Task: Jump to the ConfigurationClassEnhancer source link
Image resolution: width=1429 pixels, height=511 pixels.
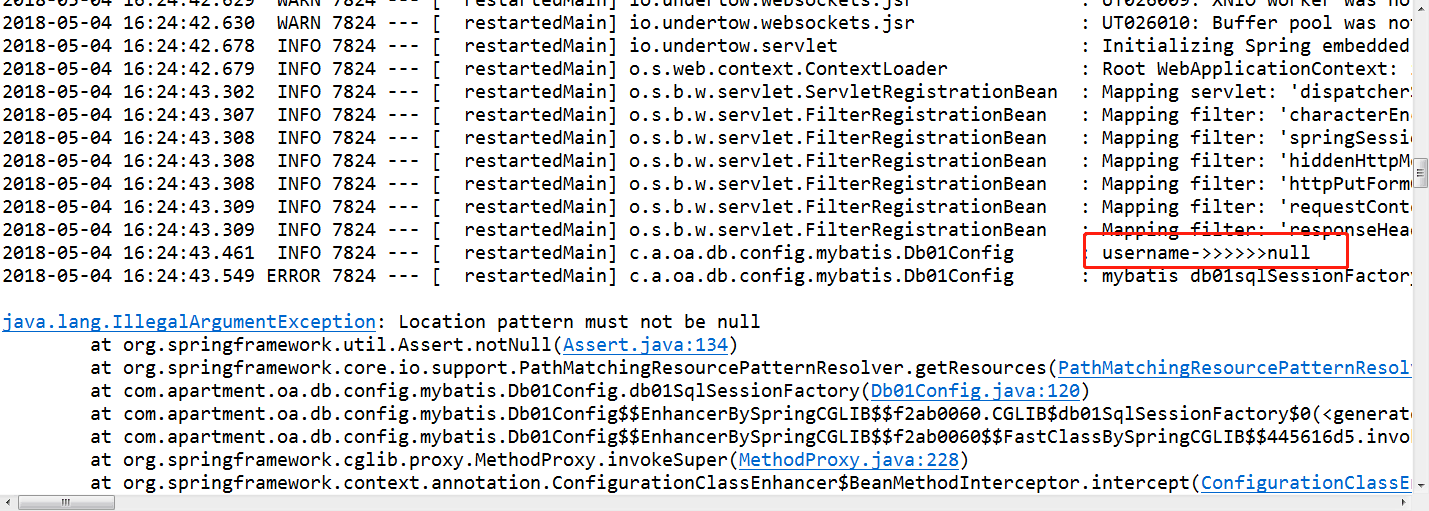Action: pyautogui.click(x=1306, y=483)
